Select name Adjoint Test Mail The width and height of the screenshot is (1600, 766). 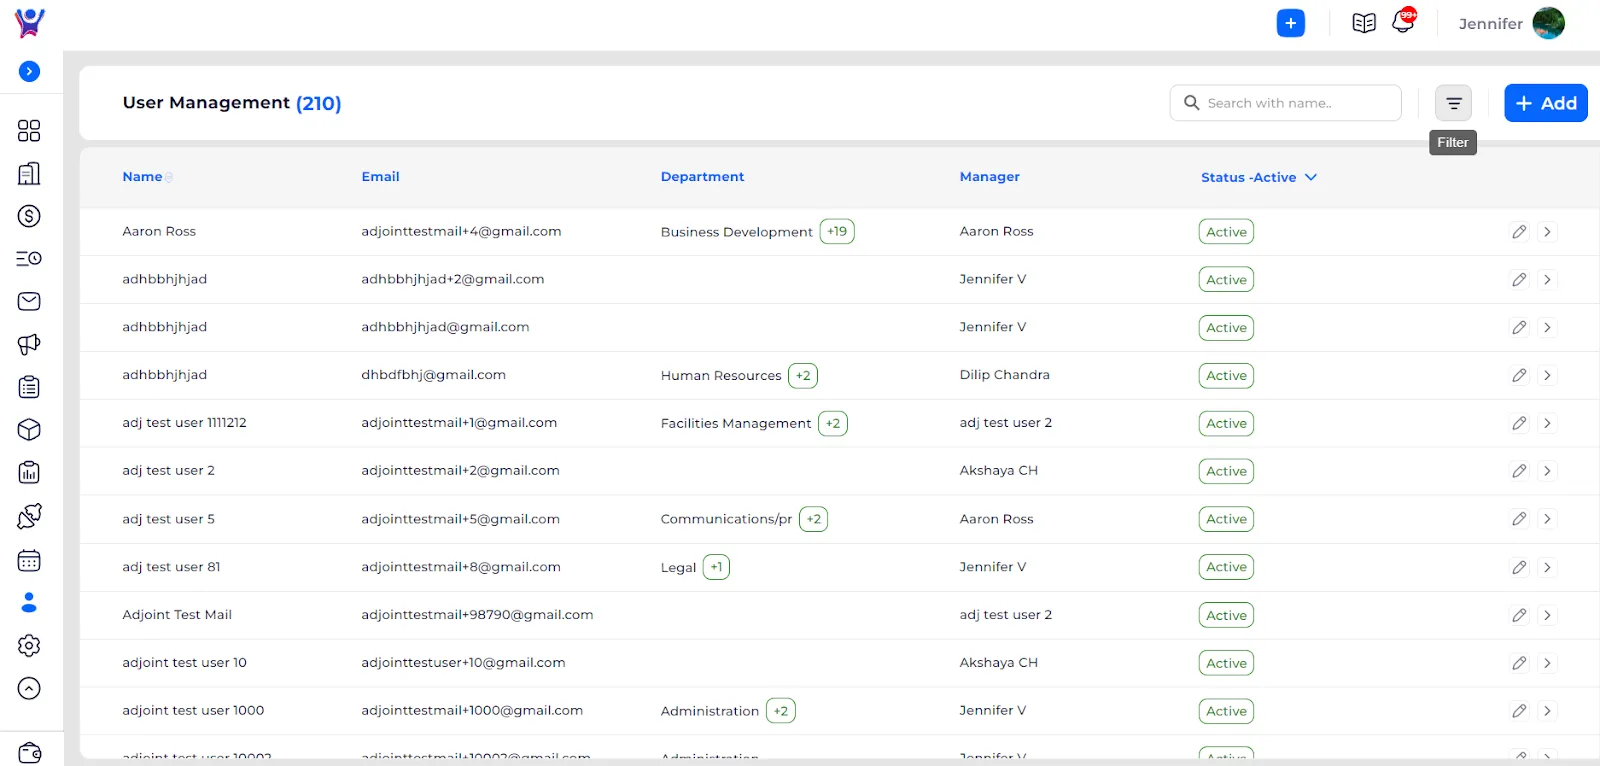[x=177, y=615]
